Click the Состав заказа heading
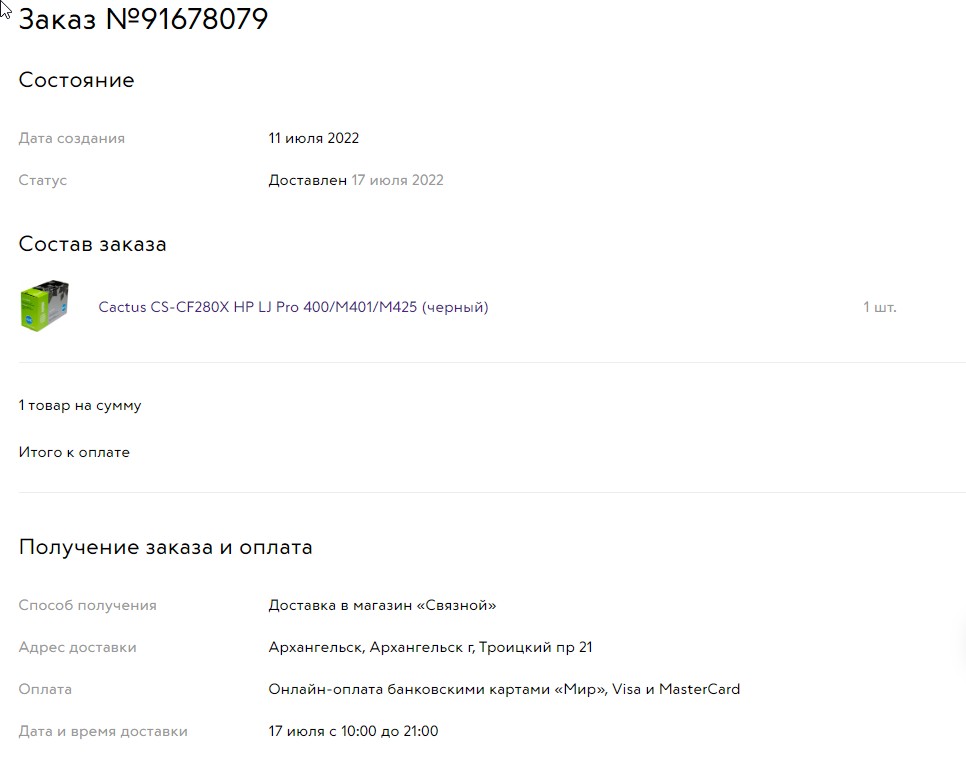 (x=92, y=244)
